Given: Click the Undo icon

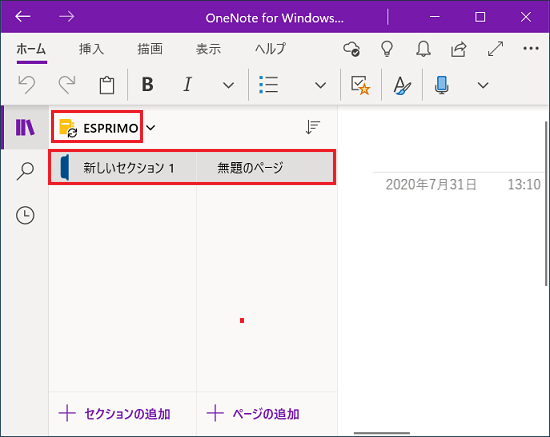Looking at the screenshot, I should pyautogui.click(x=27, y=85).
